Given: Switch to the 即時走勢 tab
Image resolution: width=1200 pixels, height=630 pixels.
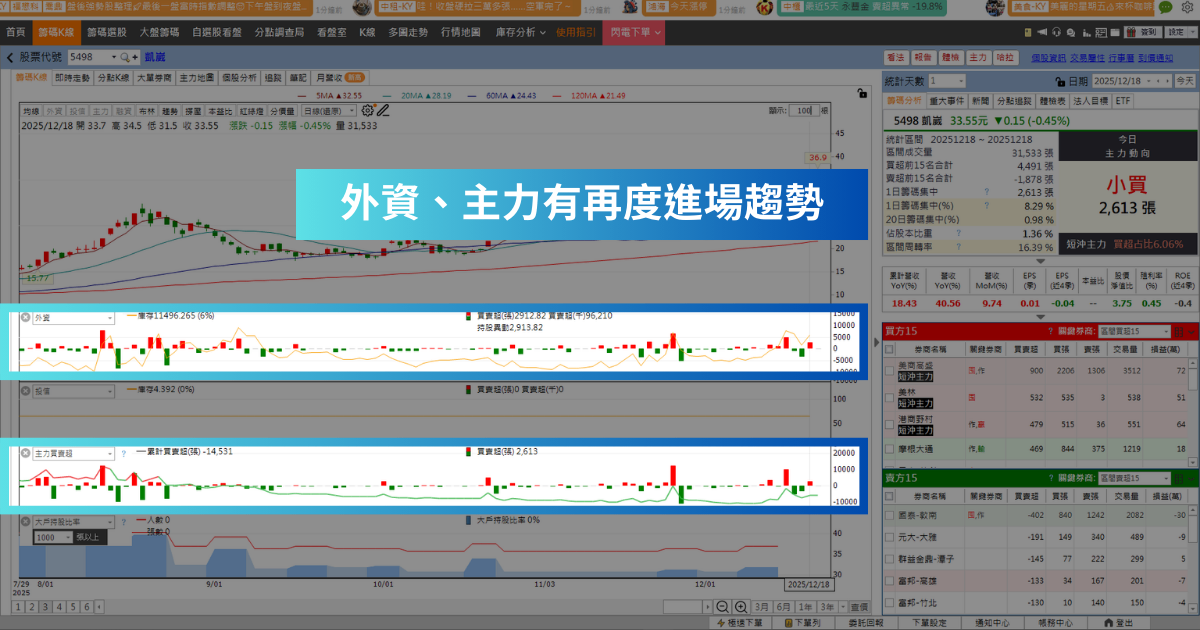Looking at the screenshot, I should (74, 77).
